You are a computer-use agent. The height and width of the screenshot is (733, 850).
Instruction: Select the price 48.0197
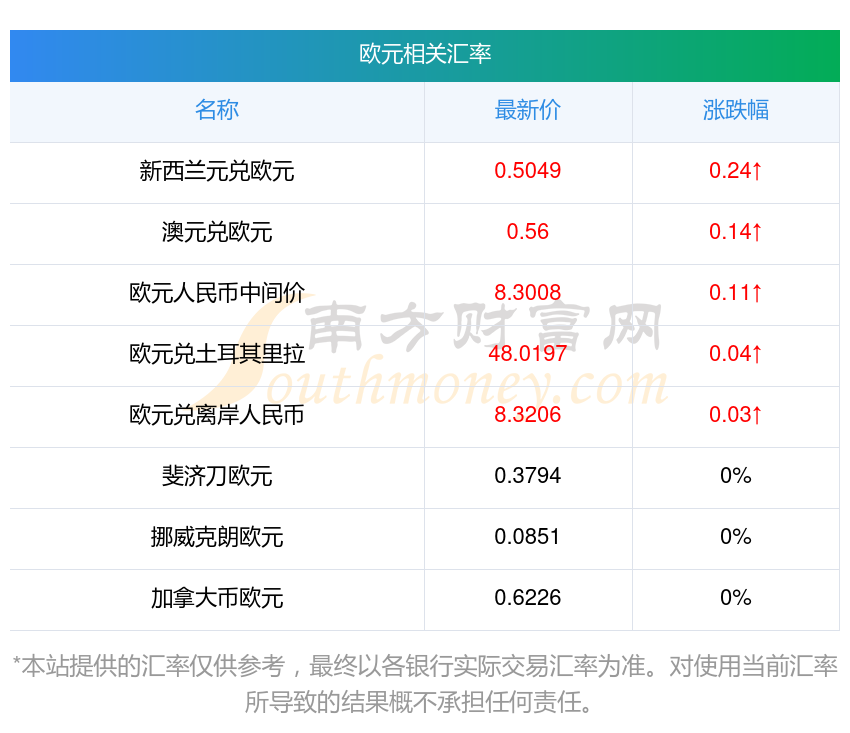pos(527,354)
